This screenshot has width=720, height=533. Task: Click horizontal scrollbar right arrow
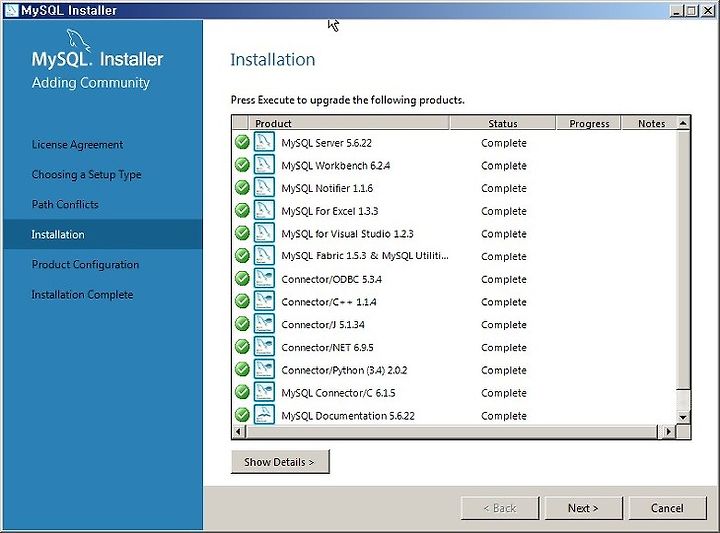pos(668,432)
